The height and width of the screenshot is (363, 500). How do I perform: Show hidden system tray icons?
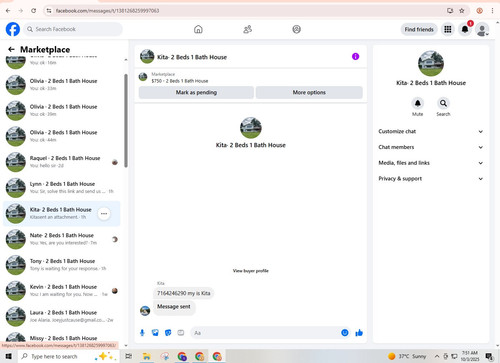(x=437, y=356)
